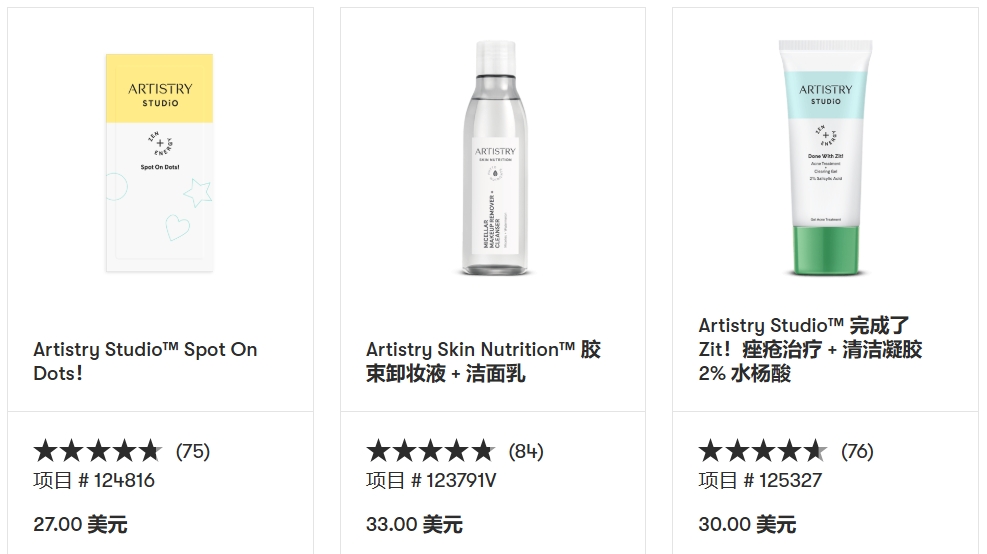This screenshot has width=987, height=554.
Task: Click the star rating for Spot On Dots
Action: coord(97,451)
